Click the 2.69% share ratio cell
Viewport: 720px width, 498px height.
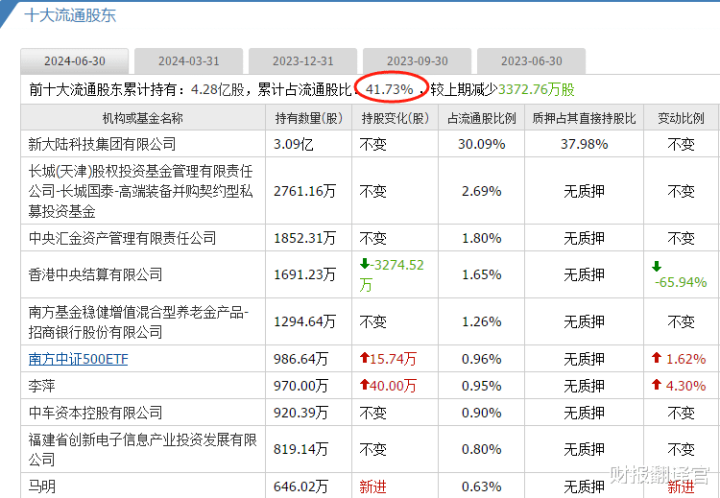tap(481, 191)
